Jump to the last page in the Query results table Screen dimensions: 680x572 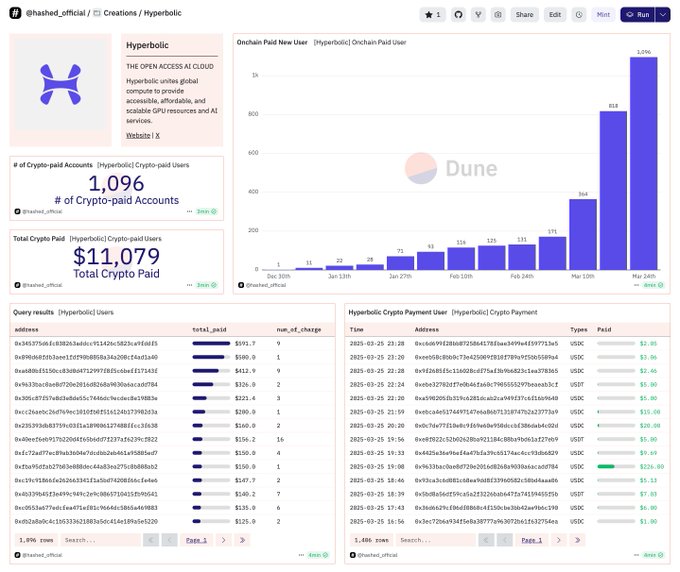[x=242, y=540]
